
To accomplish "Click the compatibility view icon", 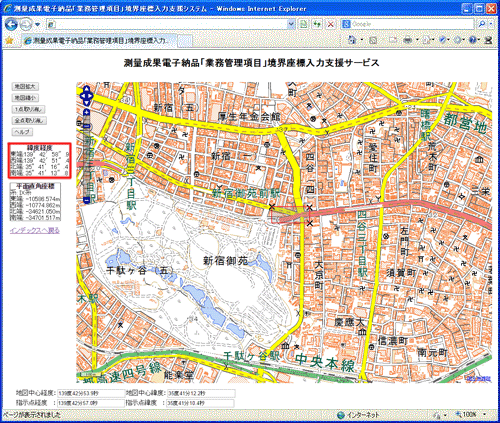I will tap(304, 24).
